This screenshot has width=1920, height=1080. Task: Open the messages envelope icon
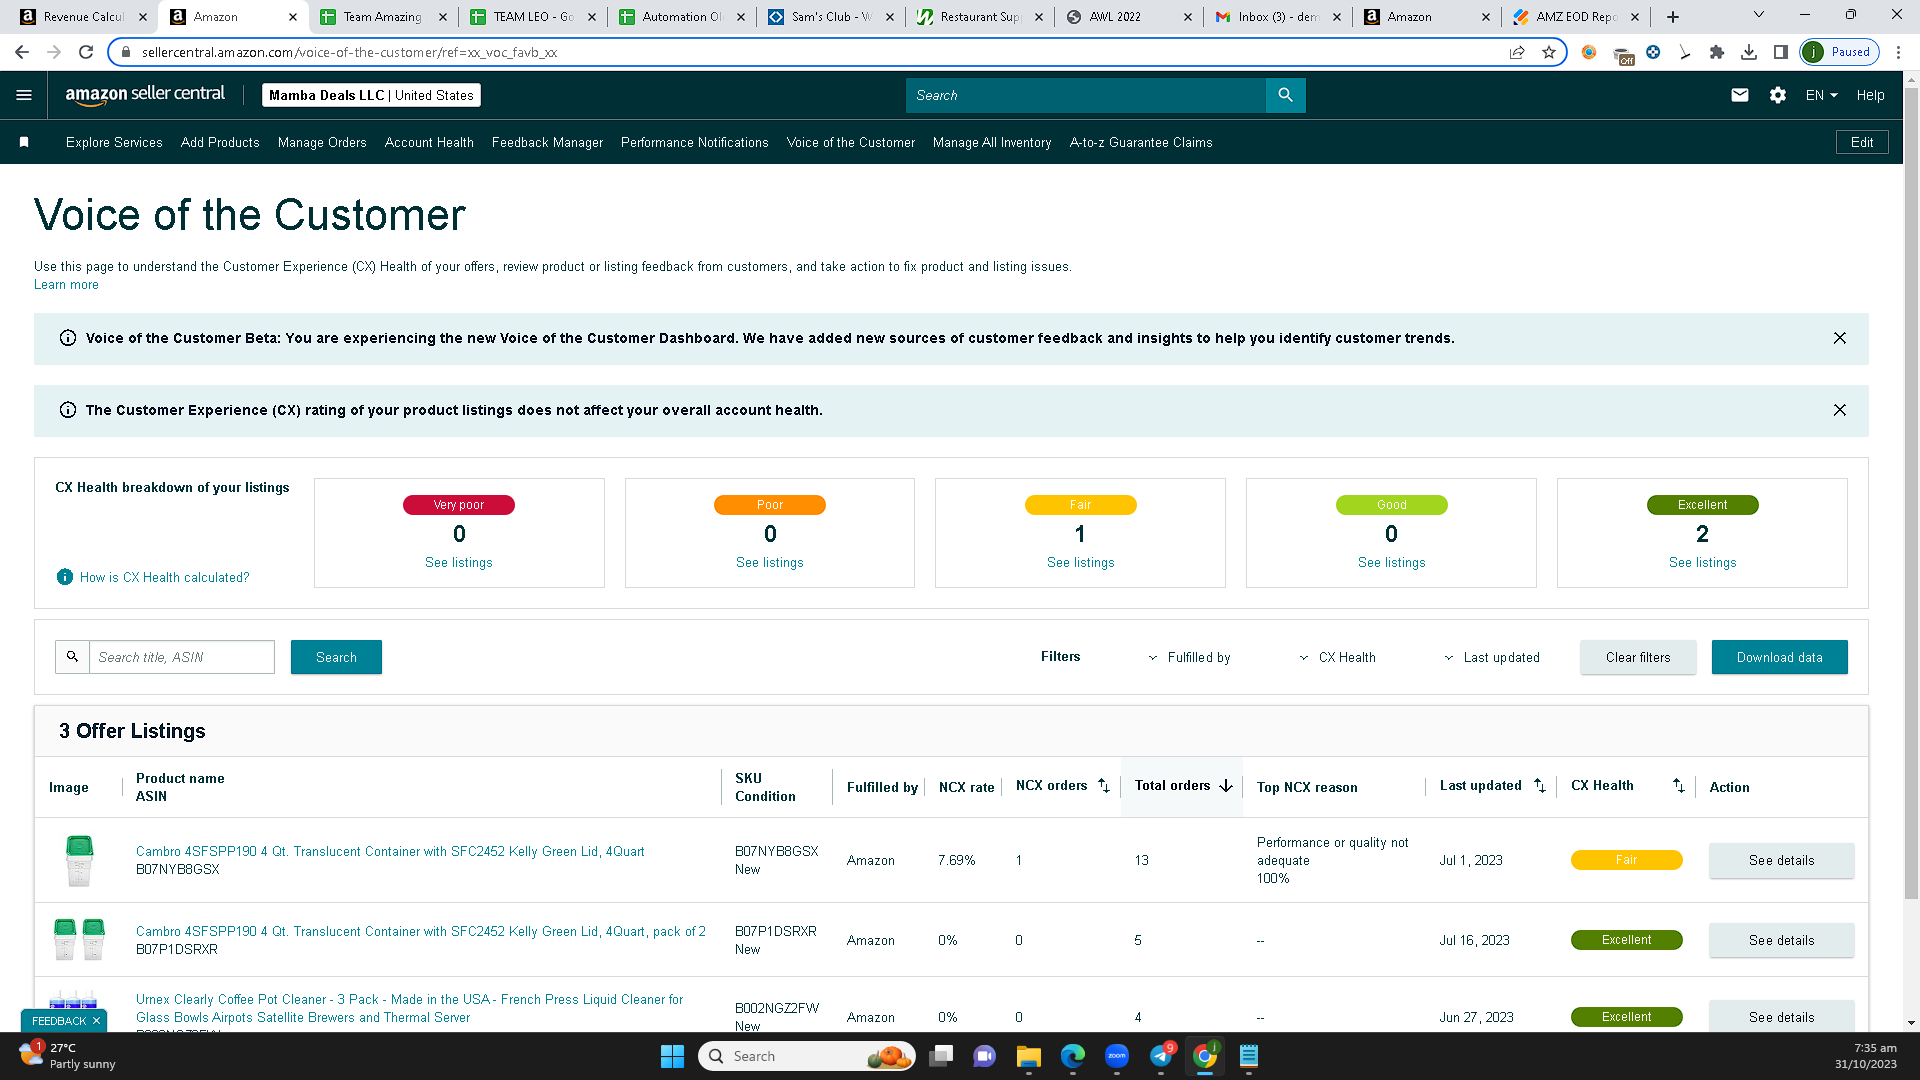(1740, 95)
